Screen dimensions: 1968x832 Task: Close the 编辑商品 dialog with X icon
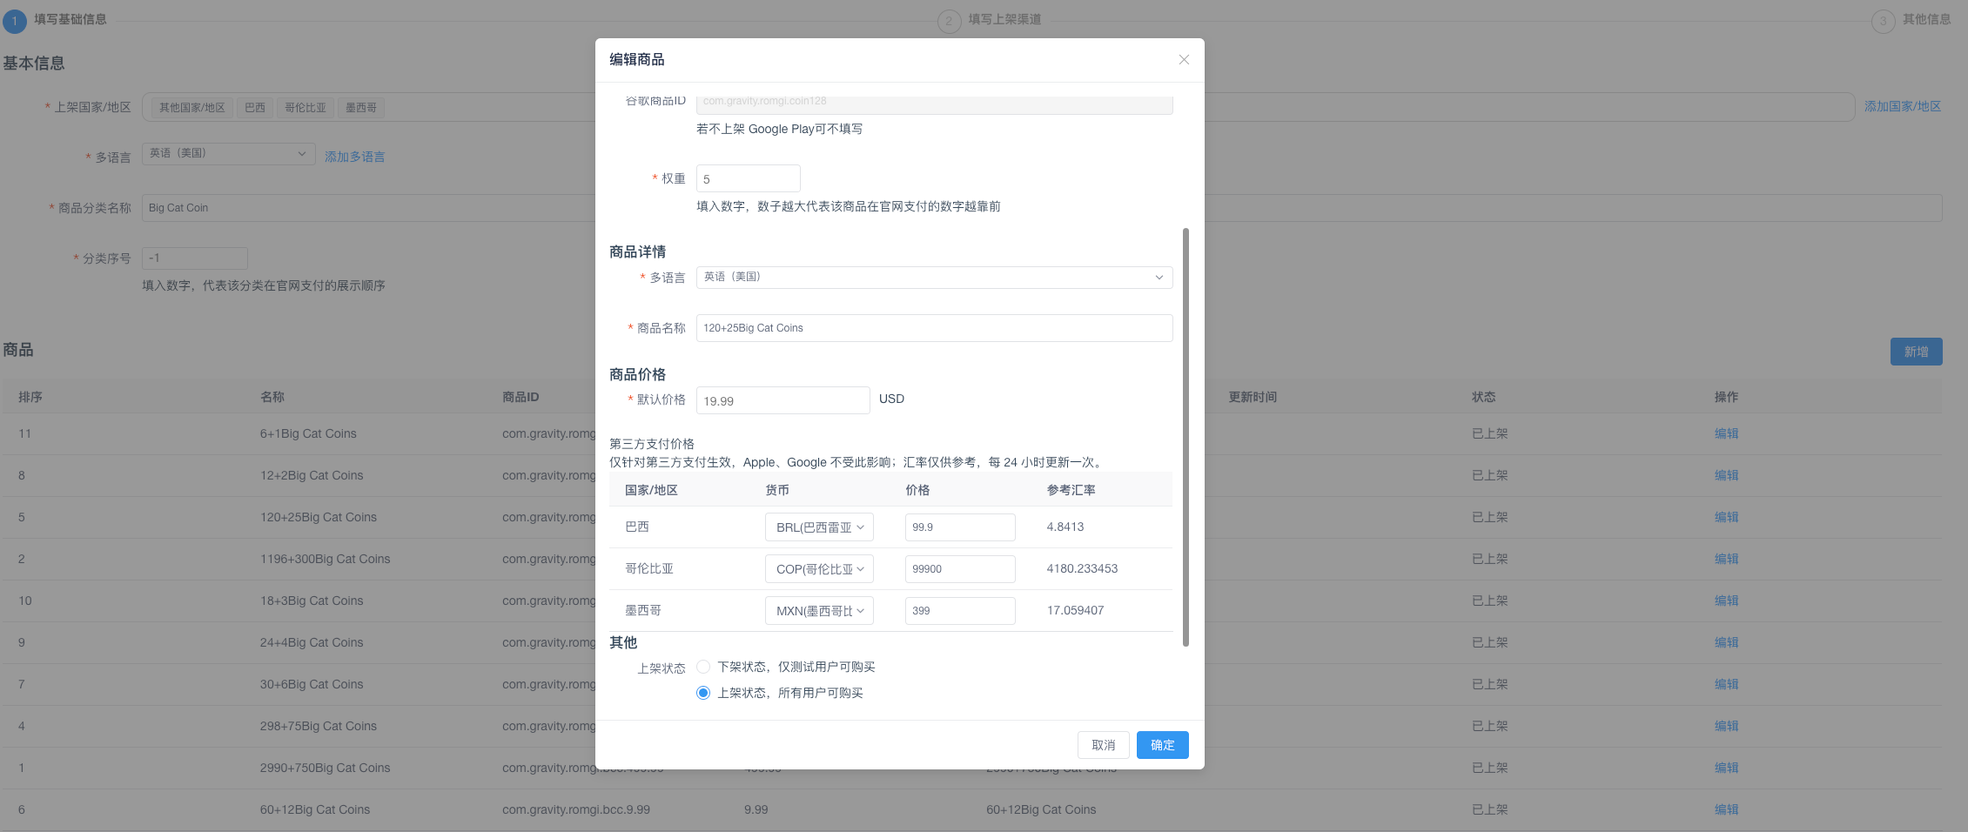tap(1184, 60)
